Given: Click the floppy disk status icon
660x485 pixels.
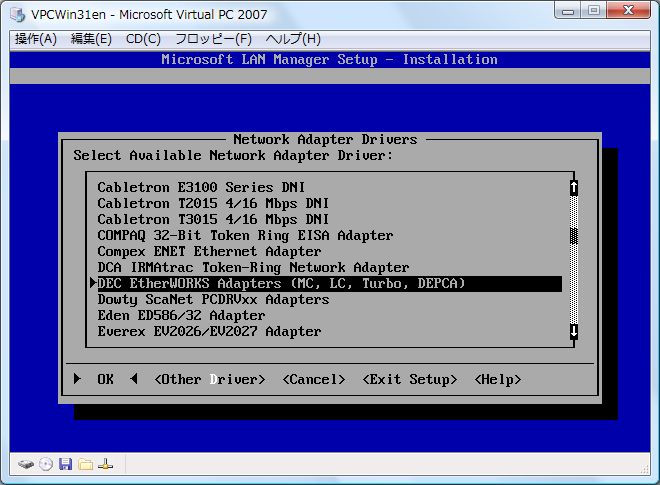Looking at the screenshot, I should (65, 464).
